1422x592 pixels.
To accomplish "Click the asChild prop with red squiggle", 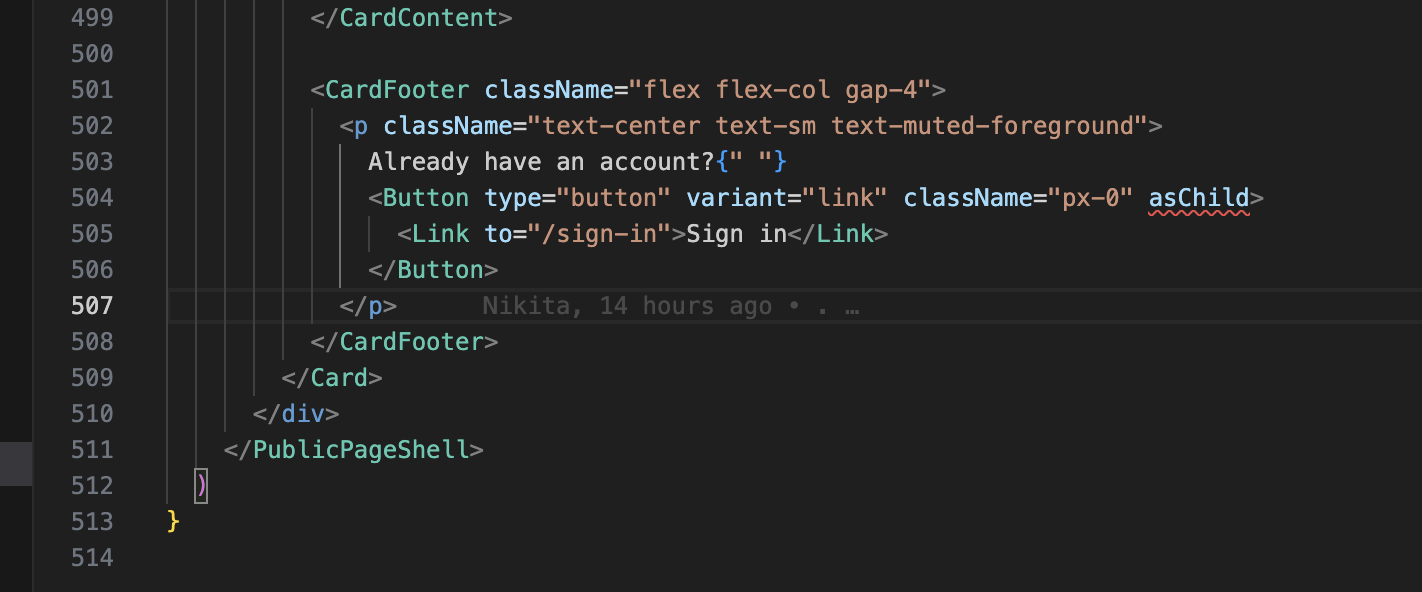I will pyautogui.click(x=1199, y=198).
